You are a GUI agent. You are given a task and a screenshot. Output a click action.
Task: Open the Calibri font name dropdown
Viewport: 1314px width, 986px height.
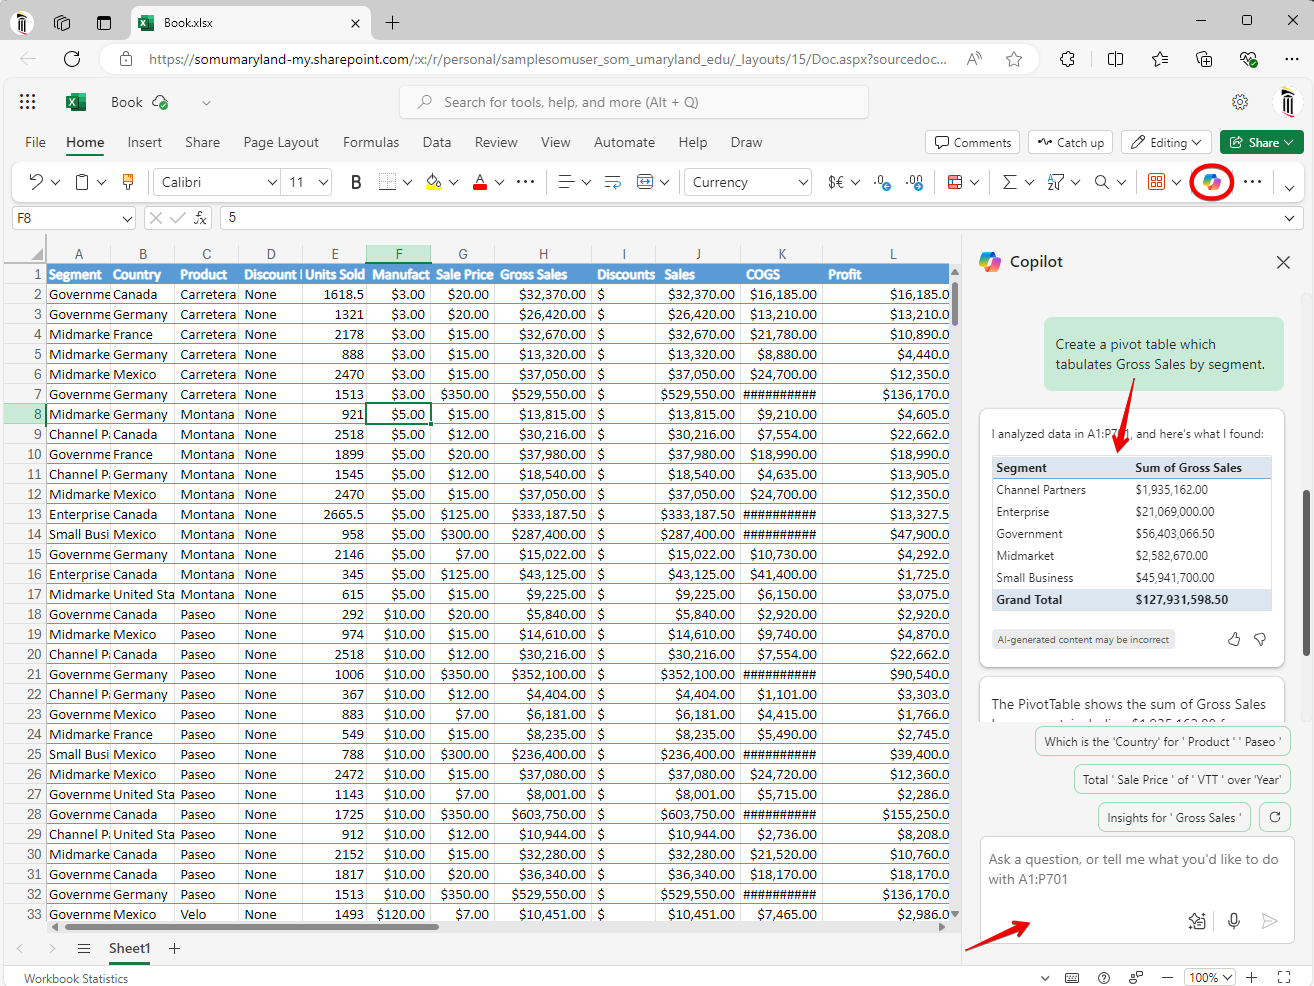pos(272,182)
